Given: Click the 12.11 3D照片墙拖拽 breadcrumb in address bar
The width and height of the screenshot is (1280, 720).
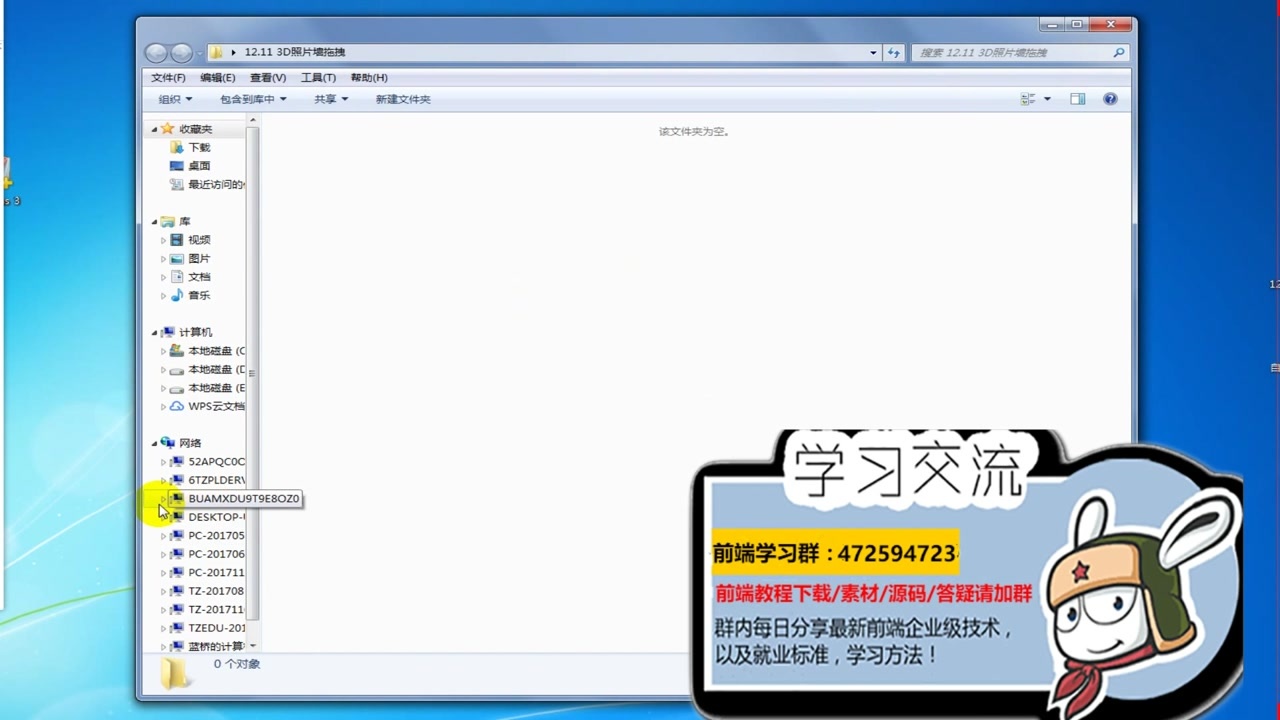Looking at the screenshot, I should tap(295, 52).
